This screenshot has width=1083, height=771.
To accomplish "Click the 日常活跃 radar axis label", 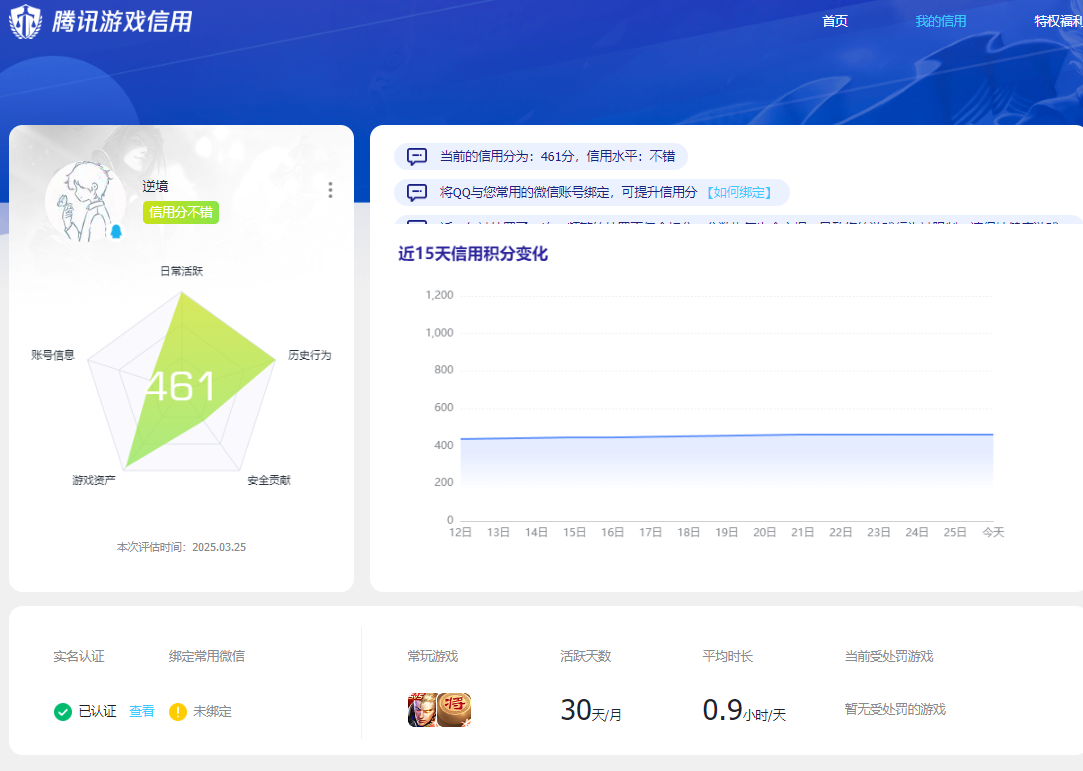I will [x=182, y=271].
